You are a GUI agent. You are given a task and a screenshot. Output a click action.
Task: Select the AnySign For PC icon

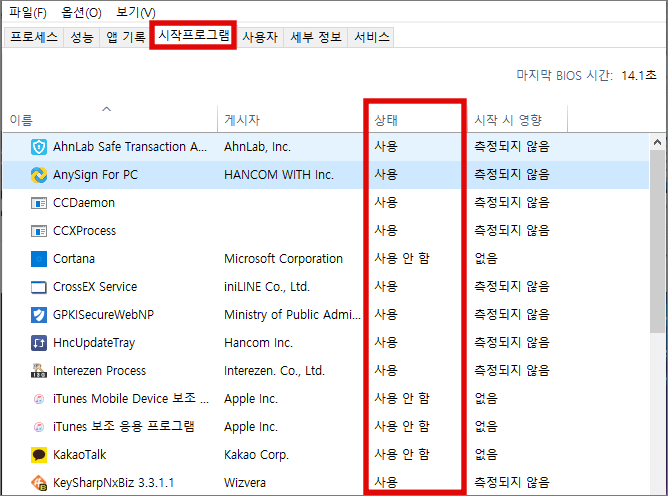point(39,175)
